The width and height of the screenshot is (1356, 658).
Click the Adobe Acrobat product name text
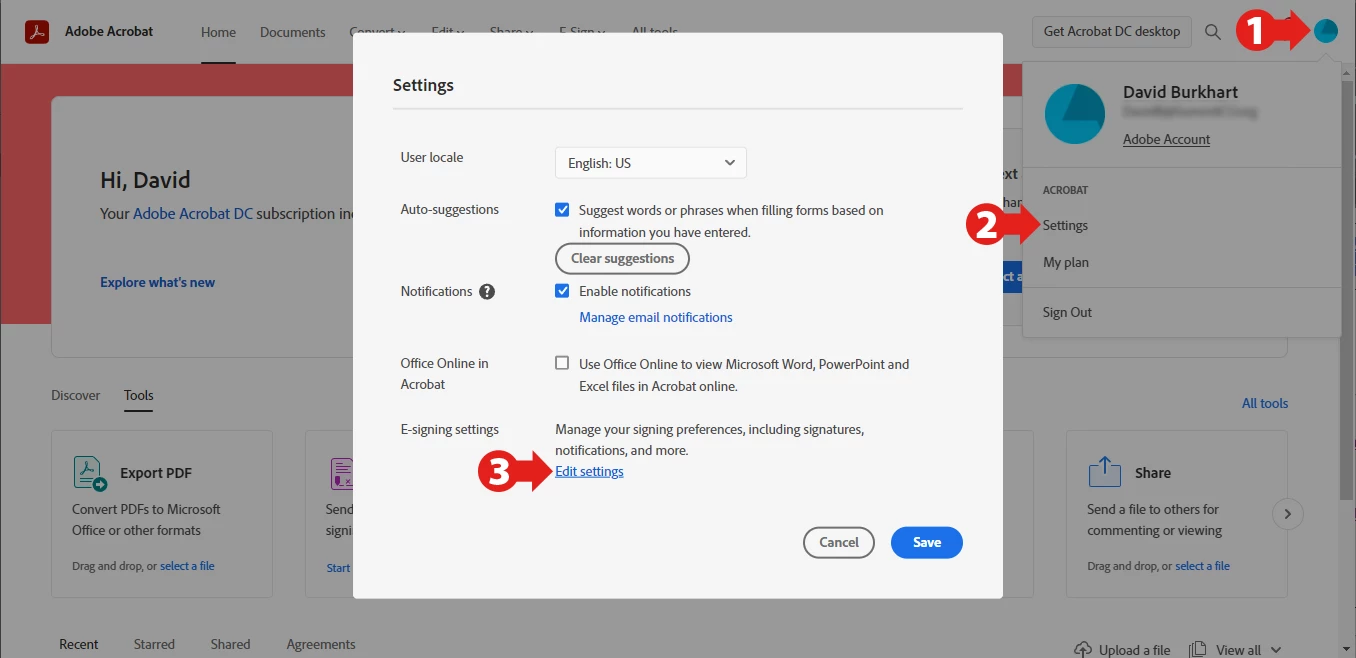click(109, 31)
